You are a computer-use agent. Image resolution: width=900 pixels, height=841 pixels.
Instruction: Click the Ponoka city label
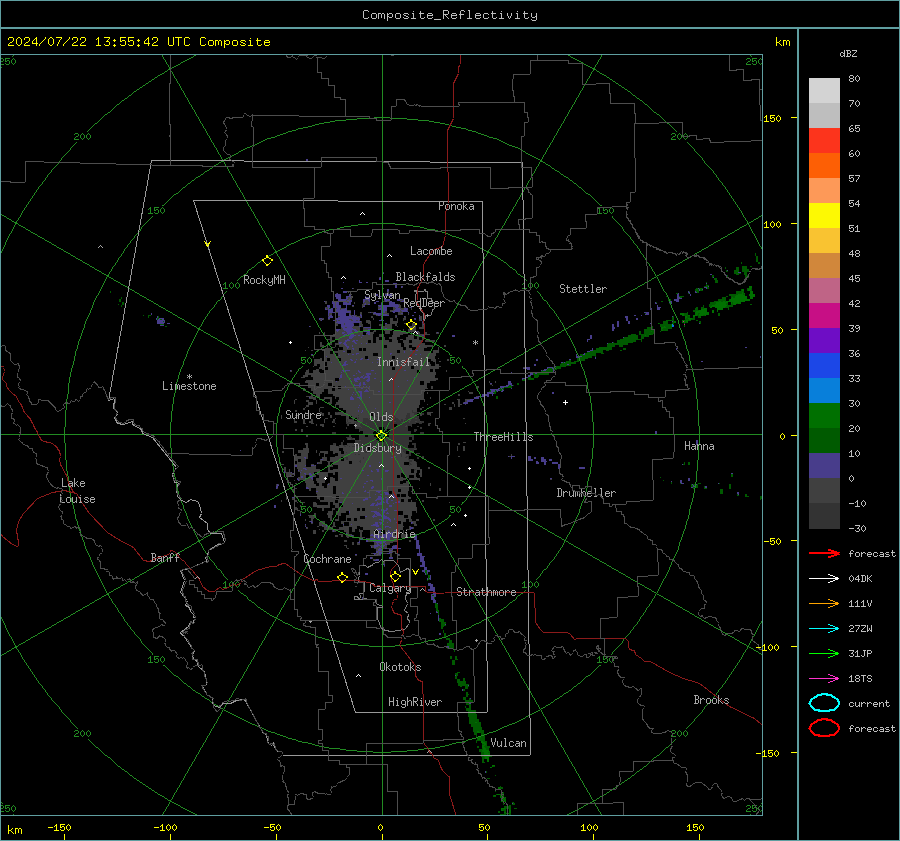coord(456,206)
